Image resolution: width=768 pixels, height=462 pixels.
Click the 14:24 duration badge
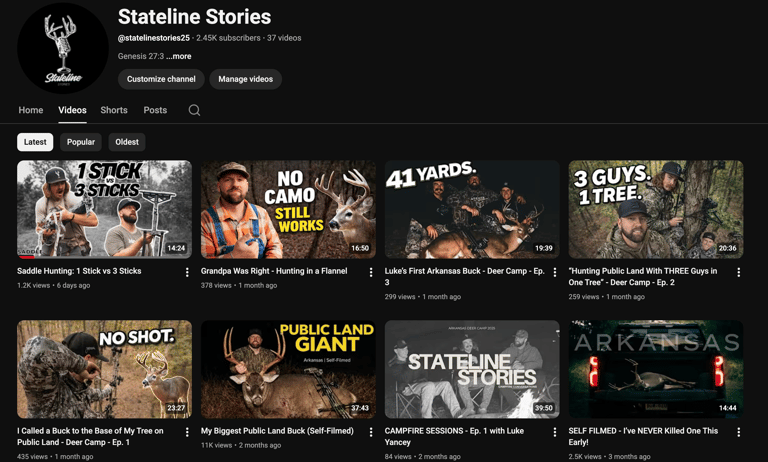coord(176,248)
